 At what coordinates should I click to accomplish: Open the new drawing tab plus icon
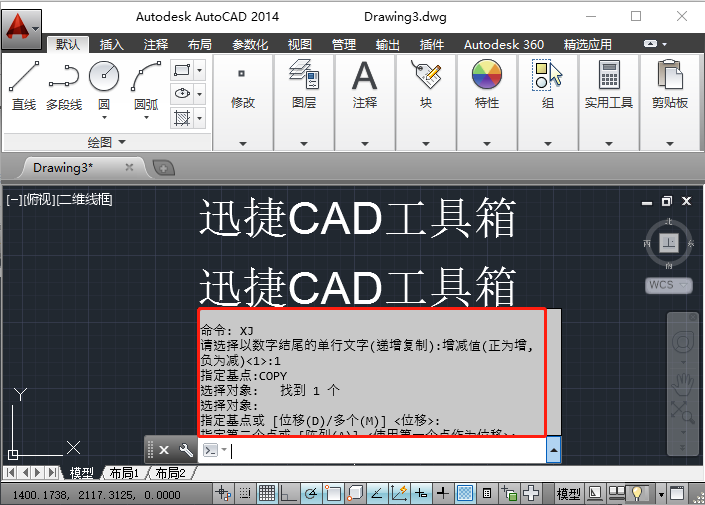click(163, 168)
